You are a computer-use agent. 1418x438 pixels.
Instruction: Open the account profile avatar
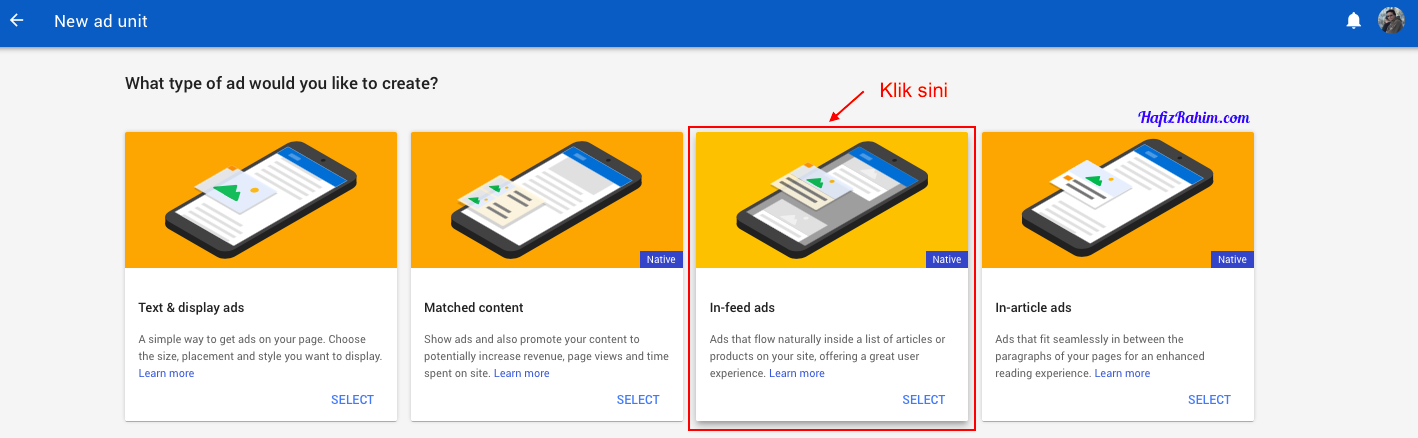1391,21
